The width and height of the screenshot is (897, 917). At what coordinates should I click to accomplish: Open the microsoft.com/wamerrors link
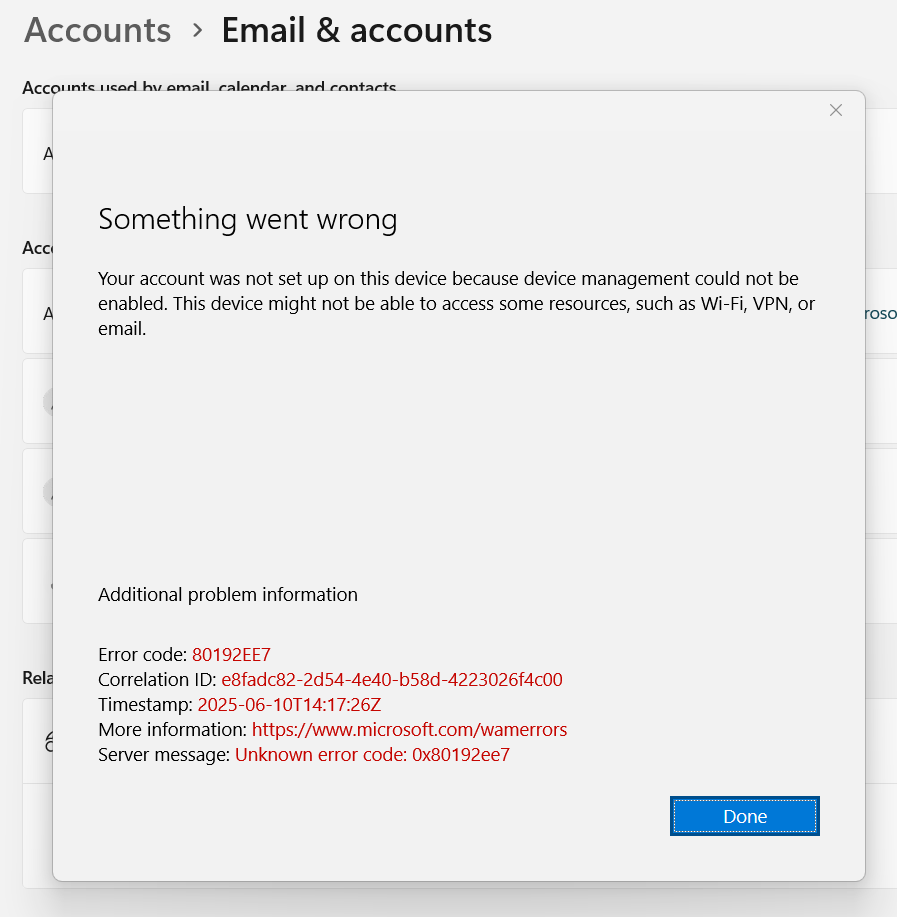[409, 729]
